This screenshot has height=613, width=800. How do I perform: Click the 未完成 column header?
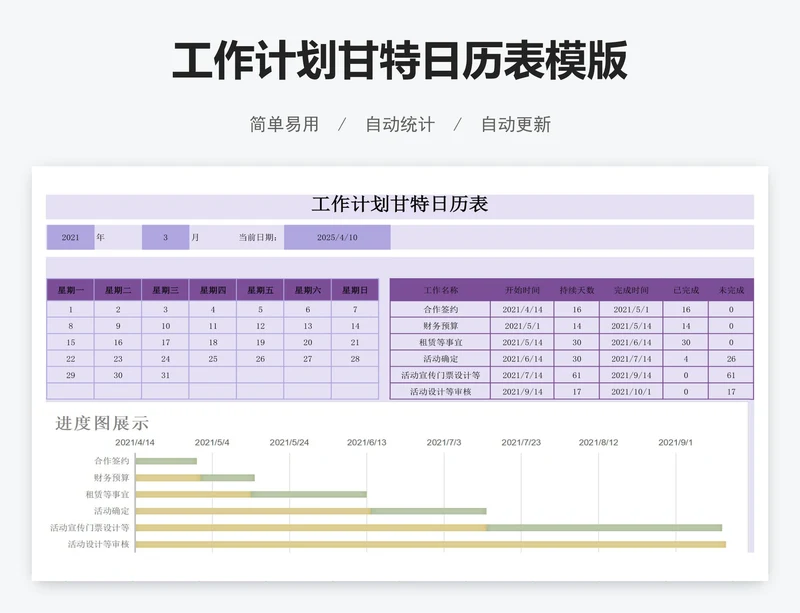point(731,290)
